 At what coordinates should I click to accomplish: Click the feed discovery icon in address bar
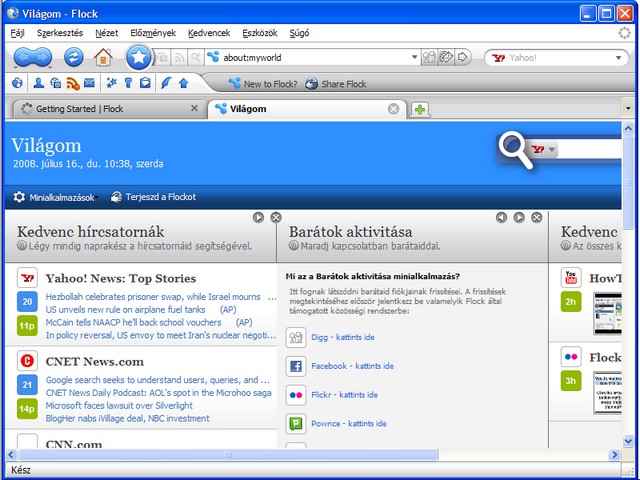(179, 58)
